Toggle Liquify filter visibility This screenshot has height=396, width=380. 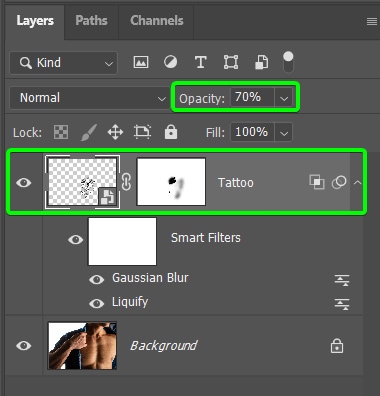point(96,303)
